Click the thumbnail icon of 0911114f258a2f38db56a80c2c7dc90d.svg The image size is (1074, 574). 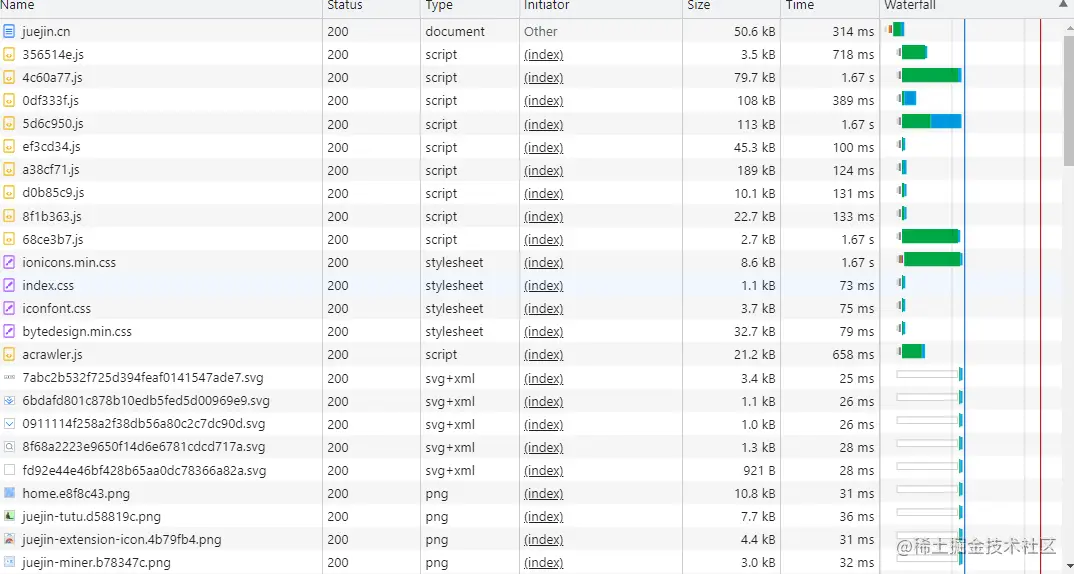tap(9, 424)
